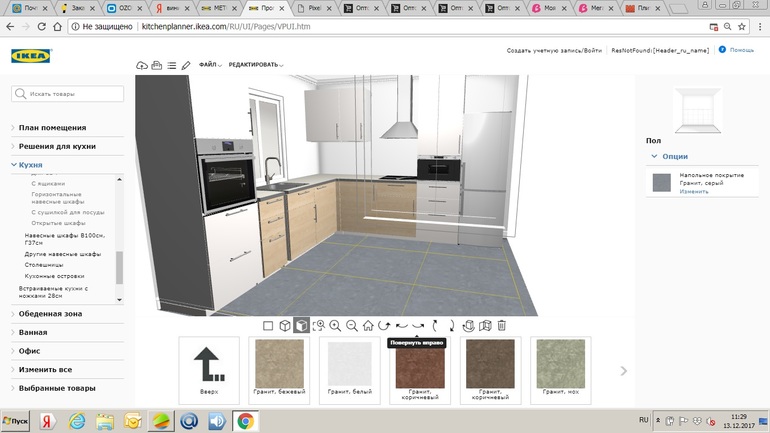Open the ФАЙЛ menu
The width and height of the screenshot is (770, 433).
209,65
